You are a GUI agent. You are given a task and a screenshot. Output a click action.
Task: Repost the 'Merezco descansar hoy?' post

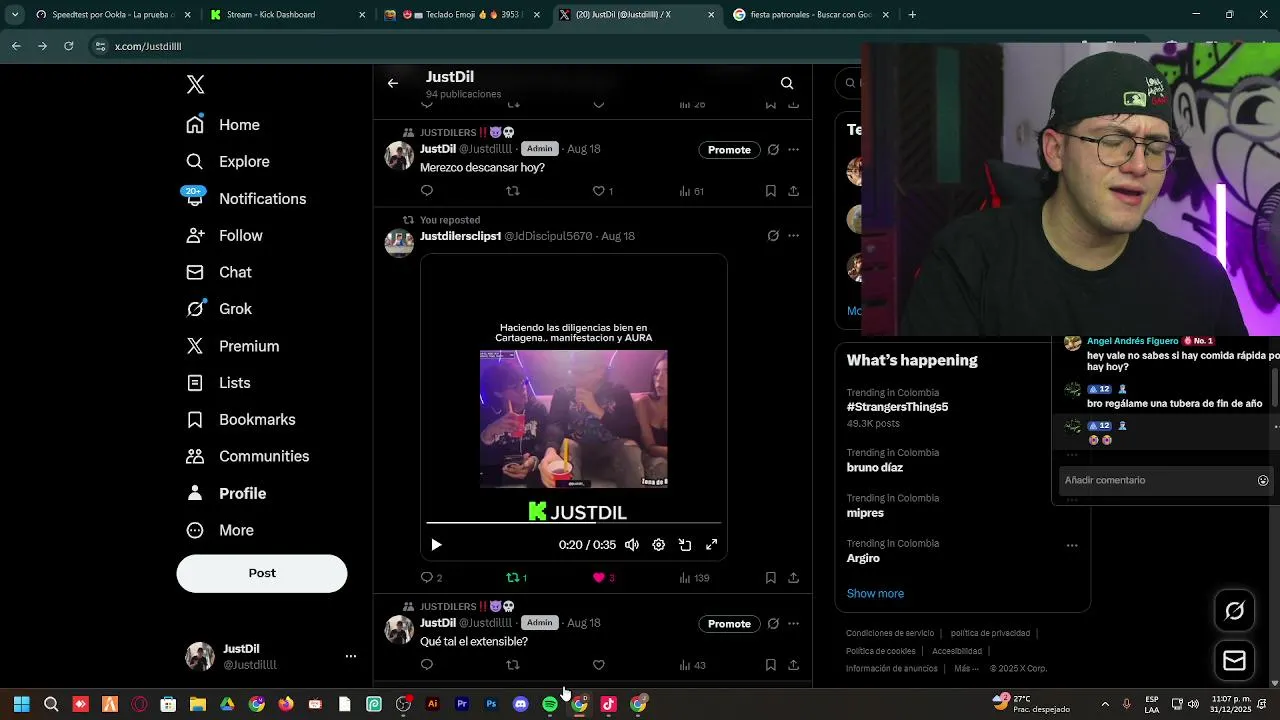coord(513,191)
